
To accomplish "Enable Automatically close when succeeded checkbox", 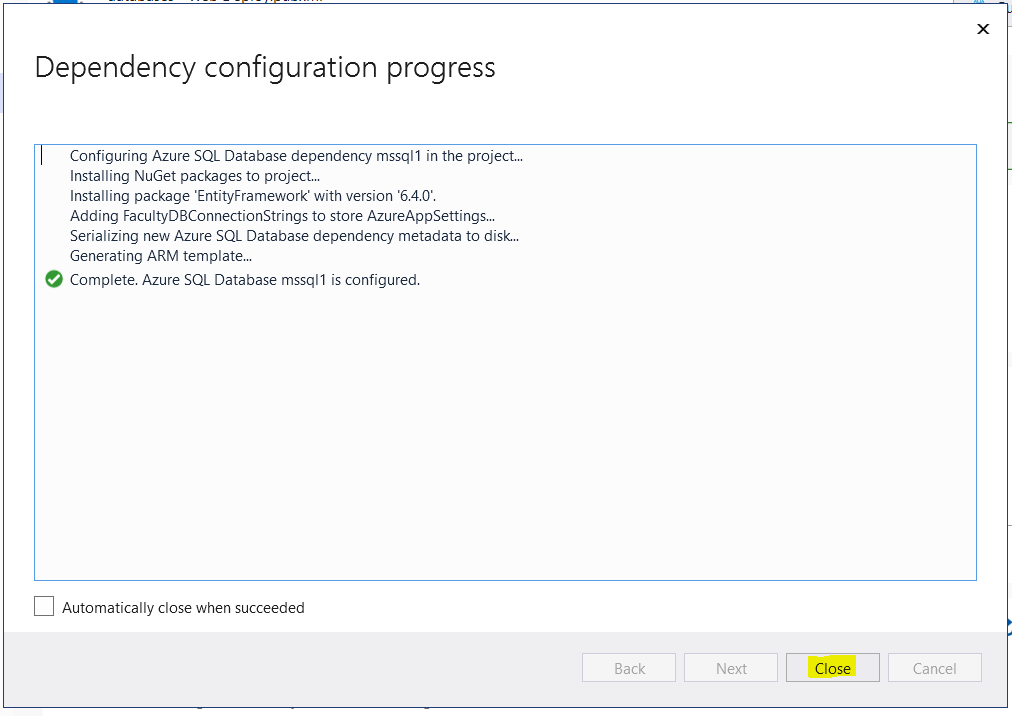I will 44,607.
